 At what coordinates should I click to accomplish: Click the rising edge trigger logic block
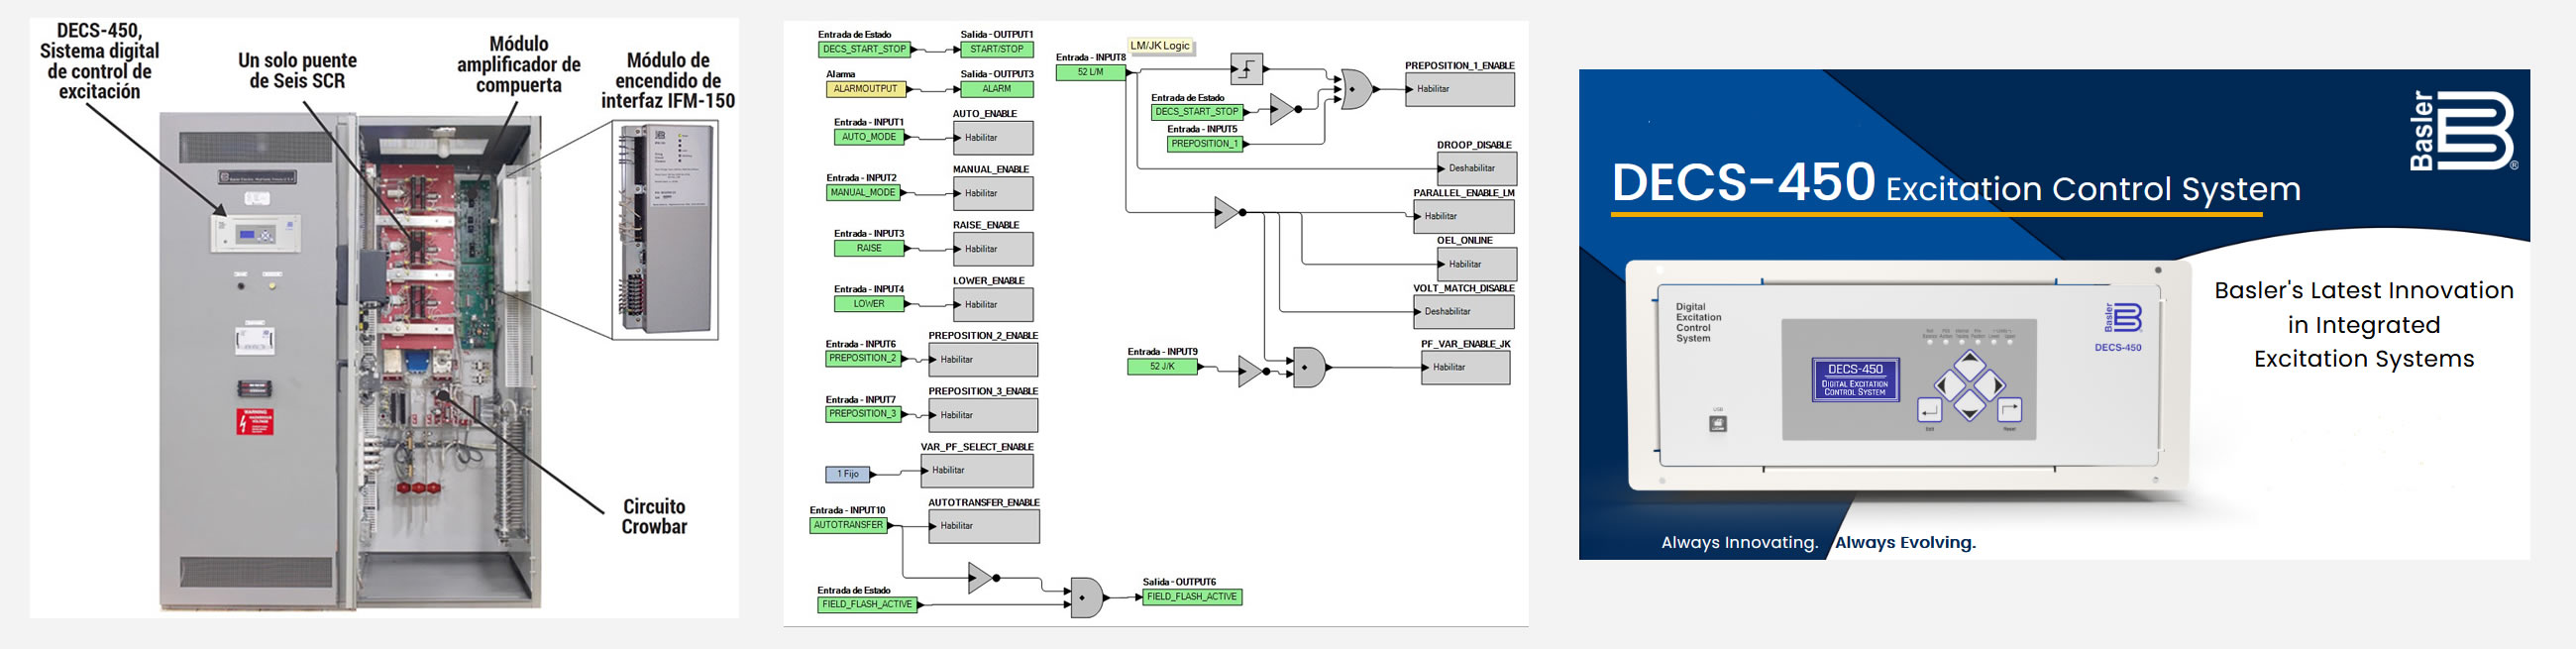(1246, 69)
